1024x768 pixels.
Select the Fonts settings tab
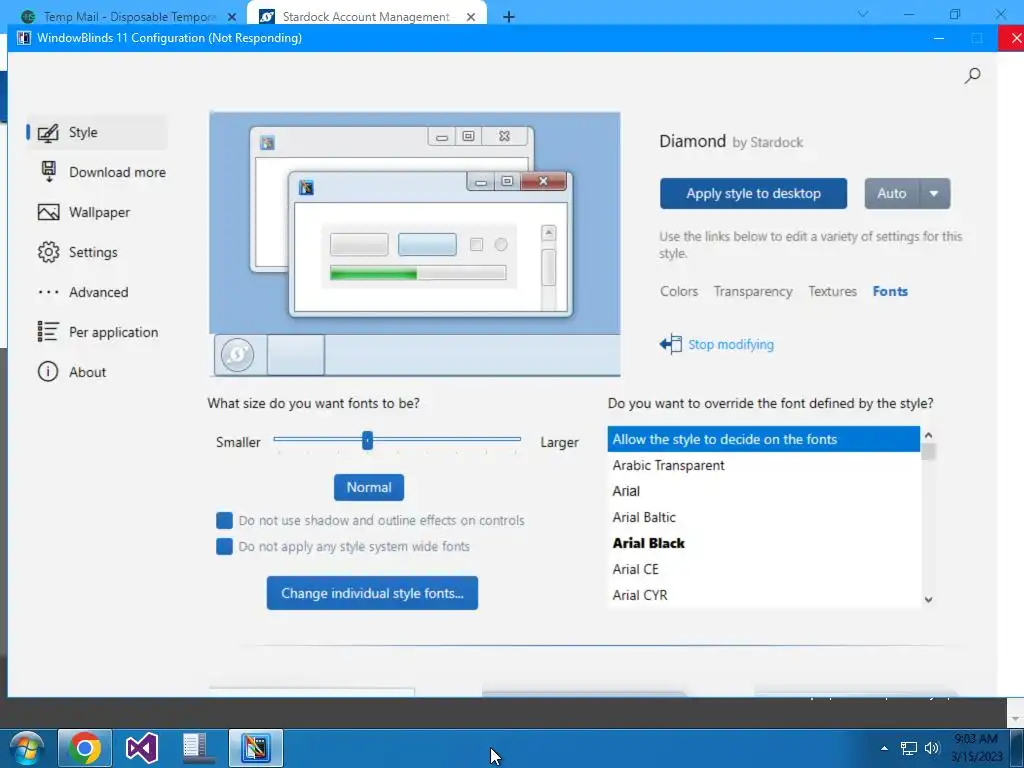pyautogui.click(x=890, y=291)
